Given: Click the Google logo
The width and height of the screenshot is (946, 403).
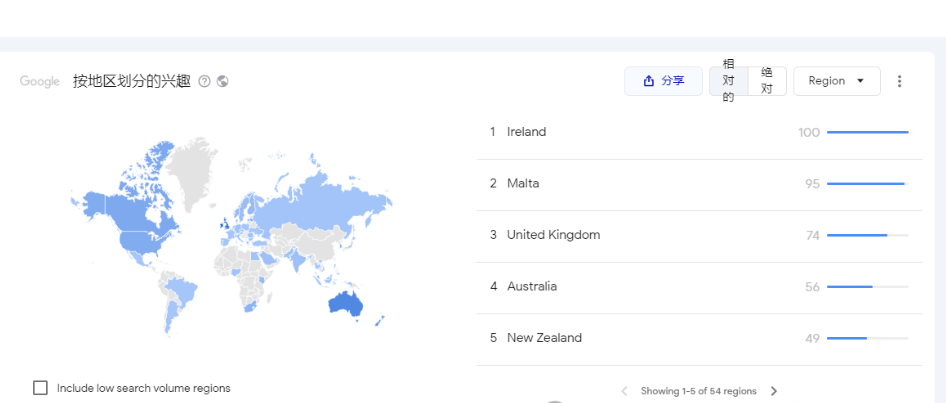Looking at the screenshot, I should 40,81.
